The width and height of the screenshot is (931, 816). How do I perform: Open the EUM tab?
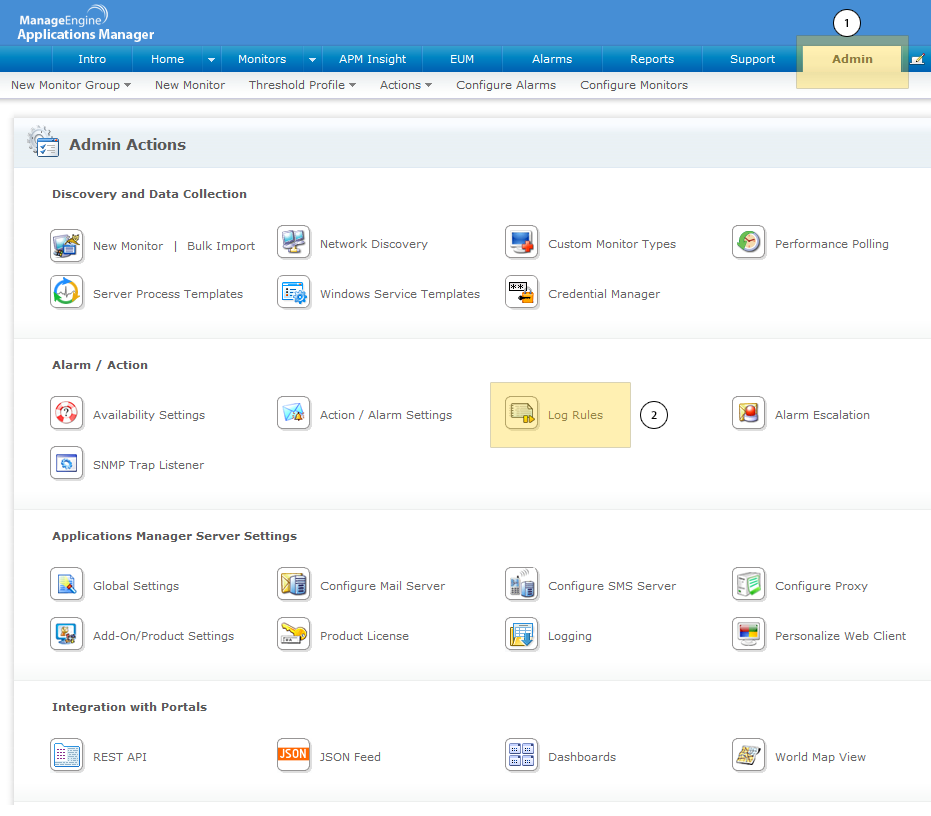click(x=462, y=59)
